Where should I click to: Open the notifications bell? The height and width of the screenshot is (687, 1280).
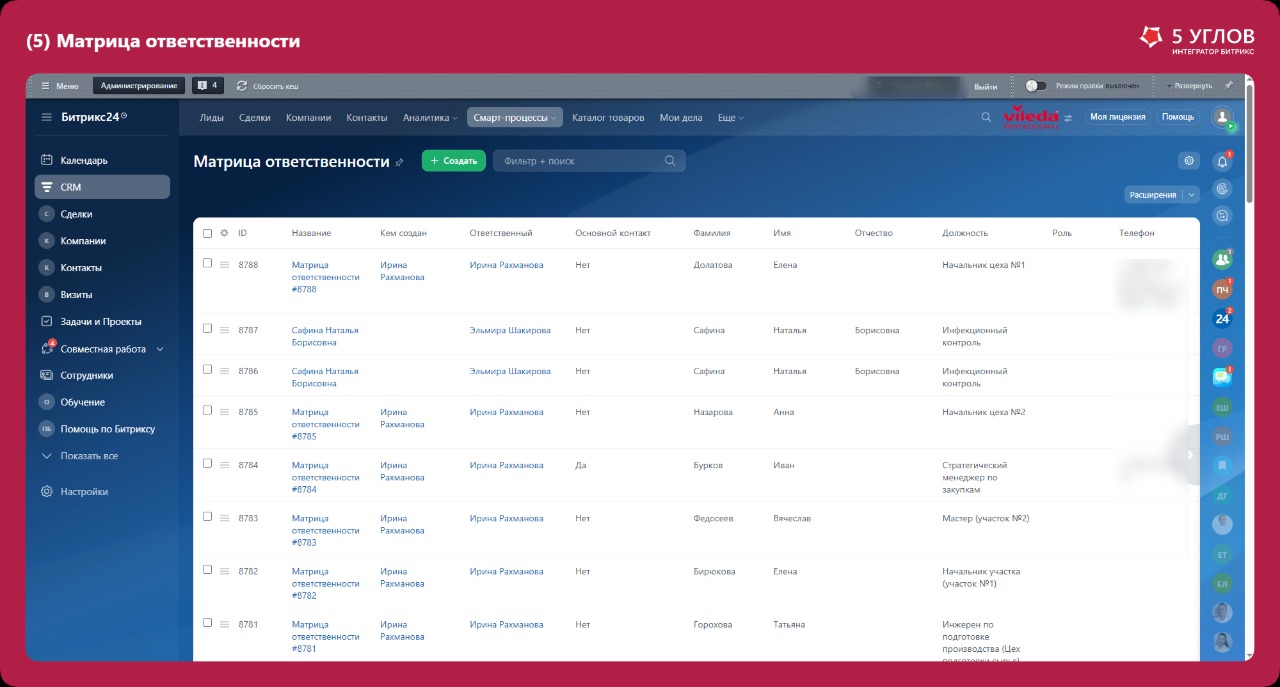click(1221, 161)
